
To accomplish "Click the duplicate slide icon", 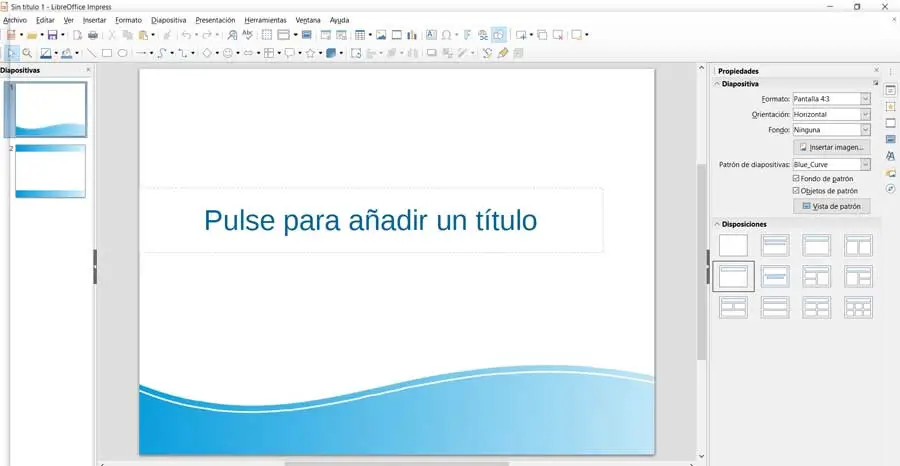I will coord(542,35).
